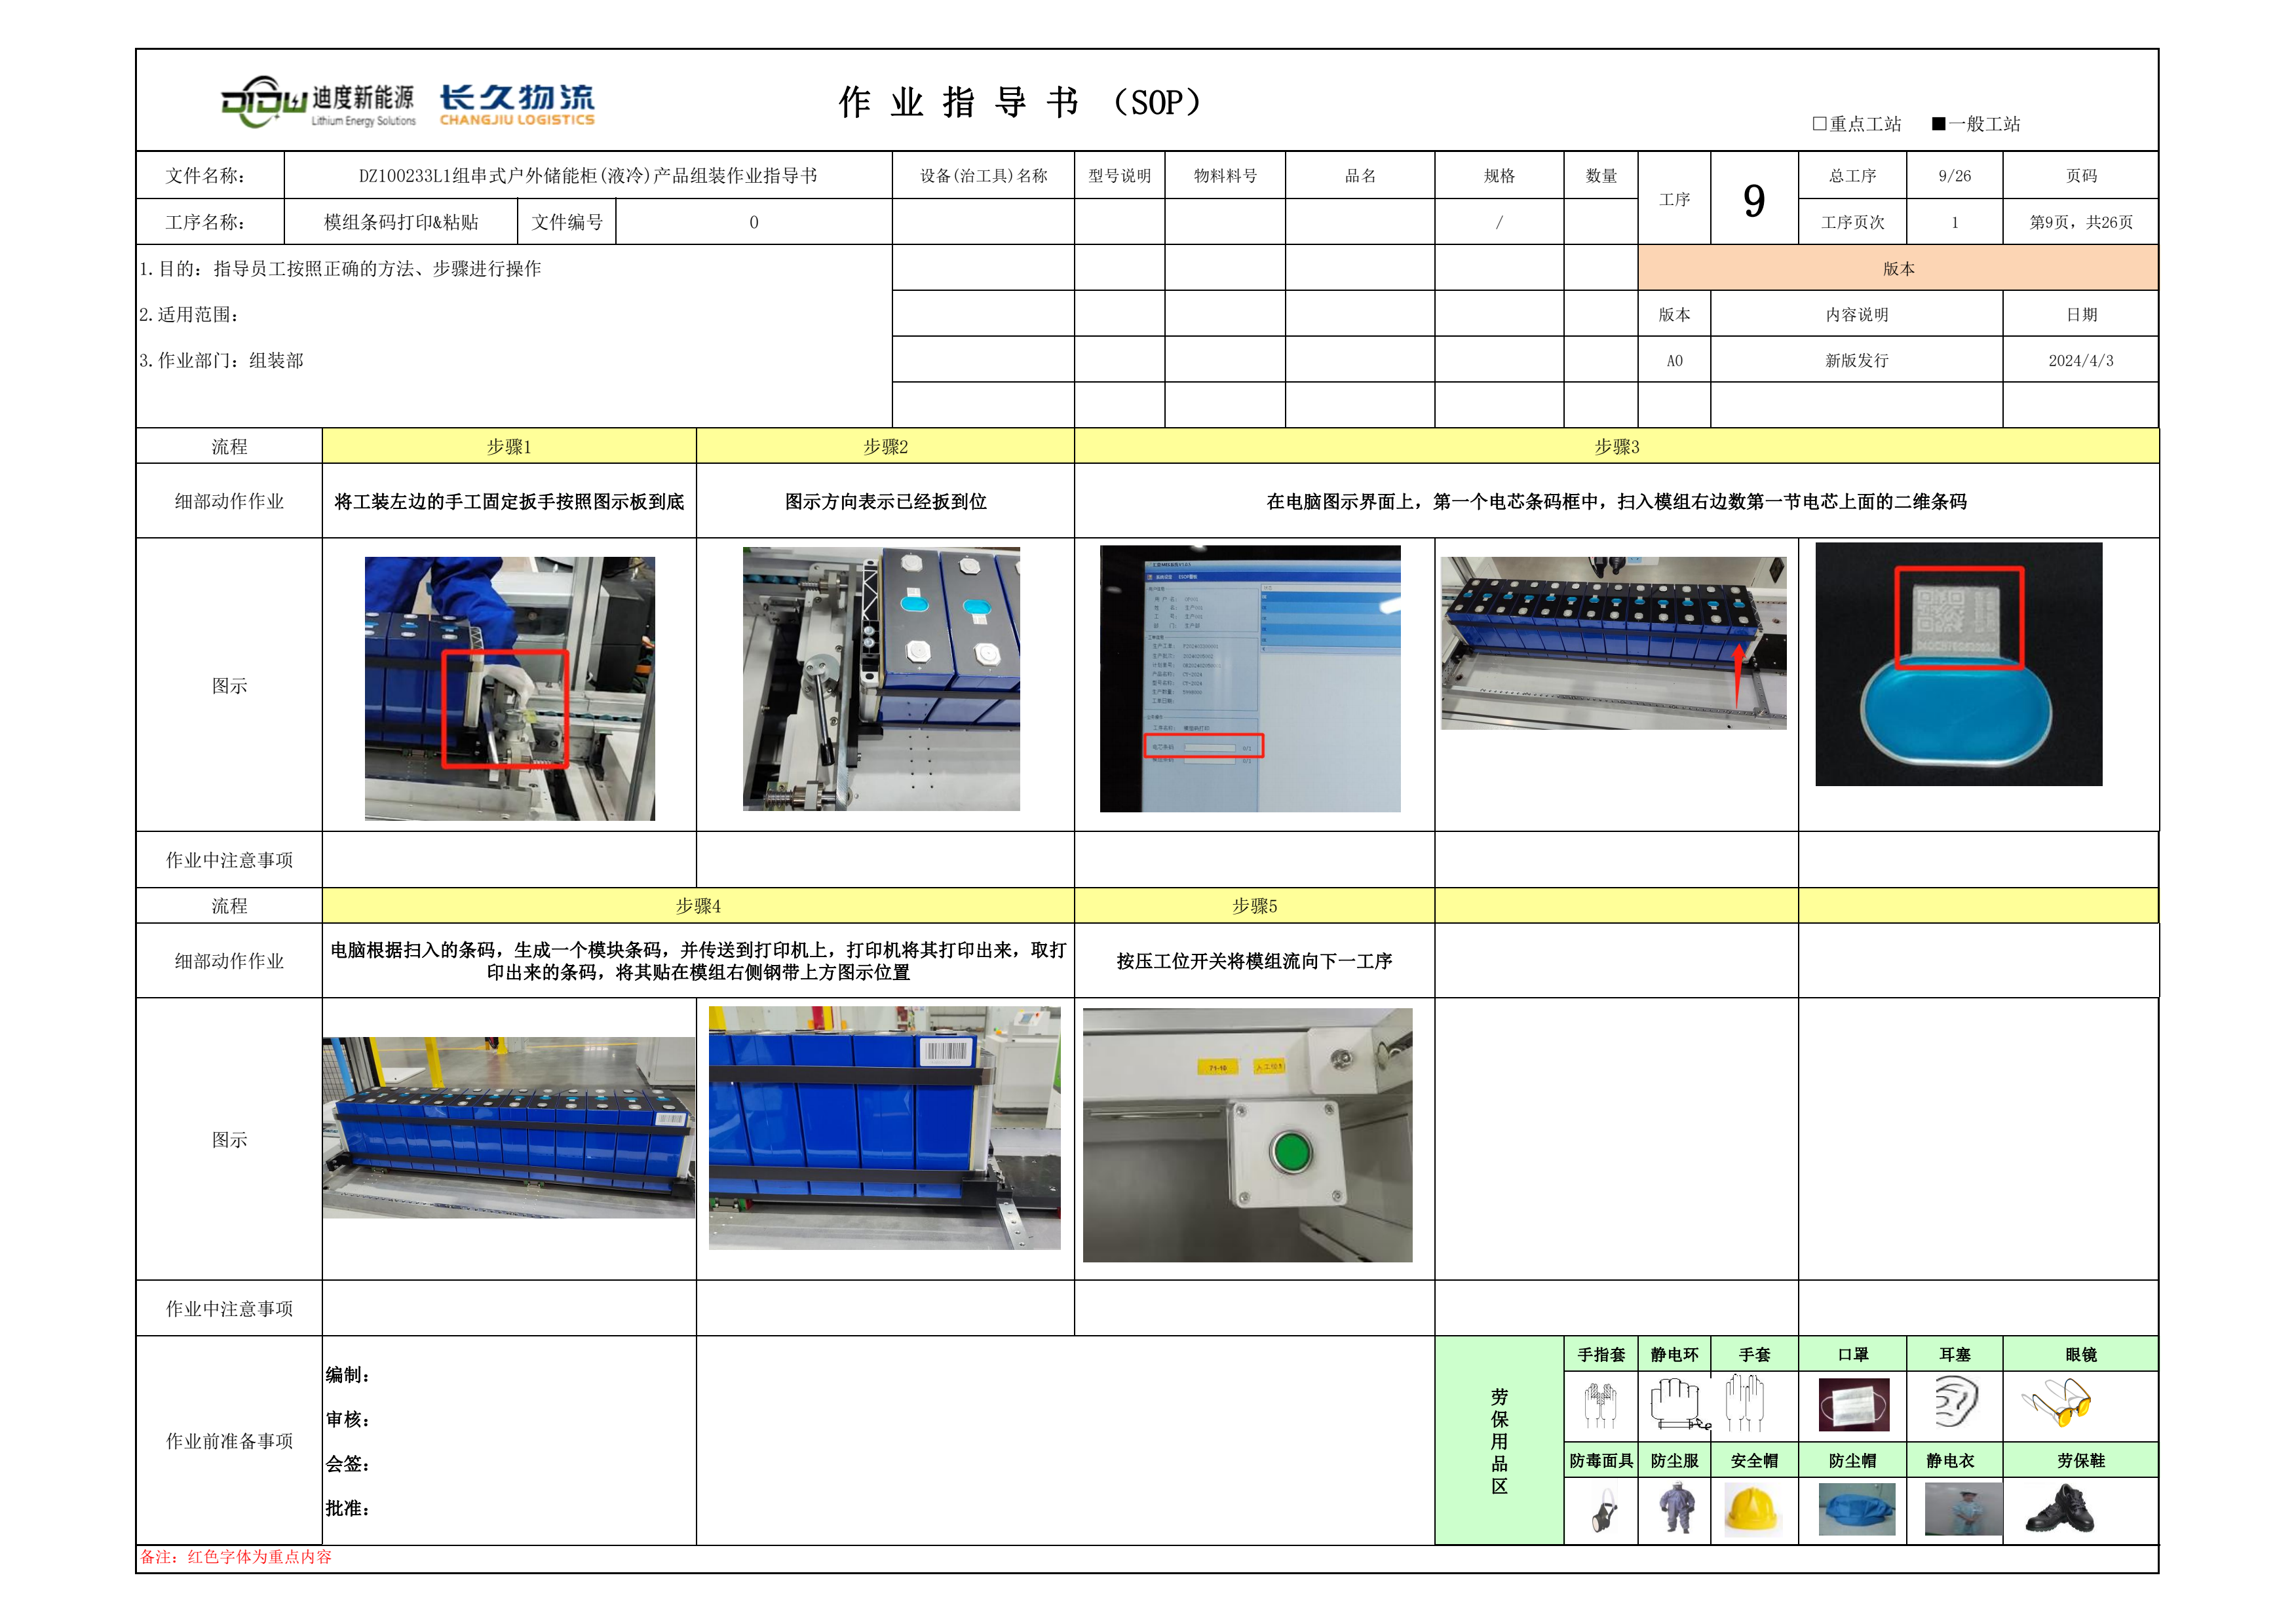Check the 重点工站 checkbox

coord(1819,124)
